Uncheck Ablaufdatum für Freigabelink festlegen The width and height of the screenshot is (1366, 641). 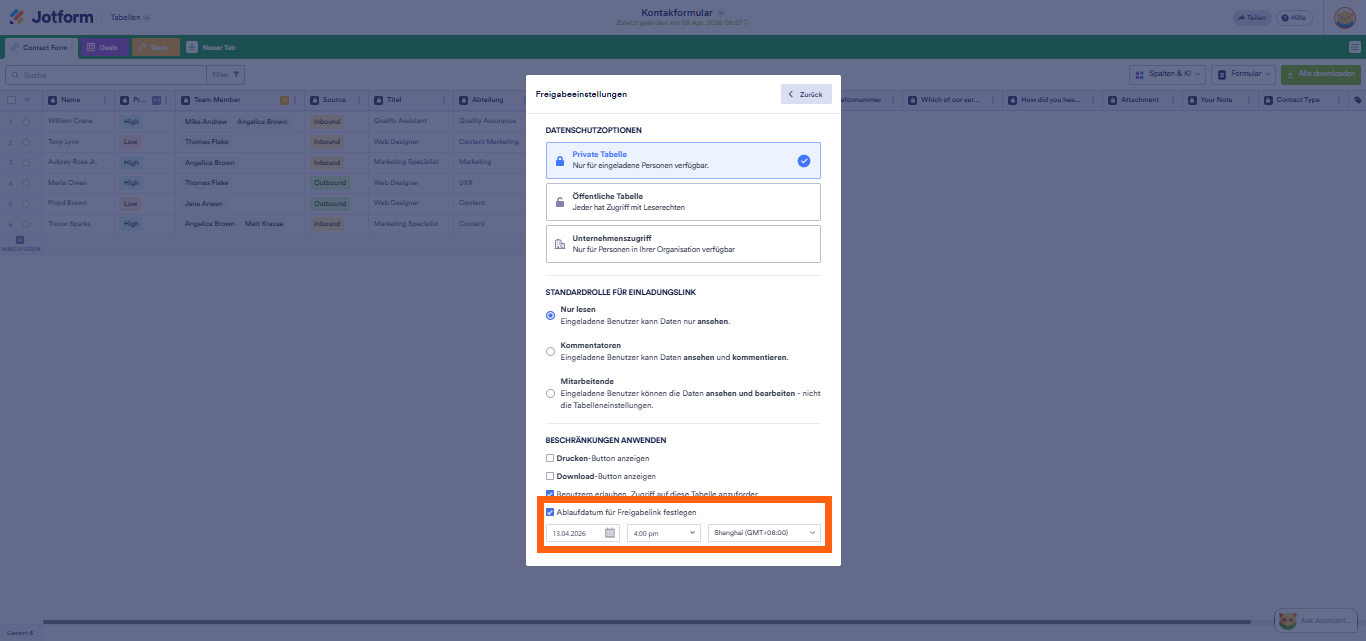point(550,512)
